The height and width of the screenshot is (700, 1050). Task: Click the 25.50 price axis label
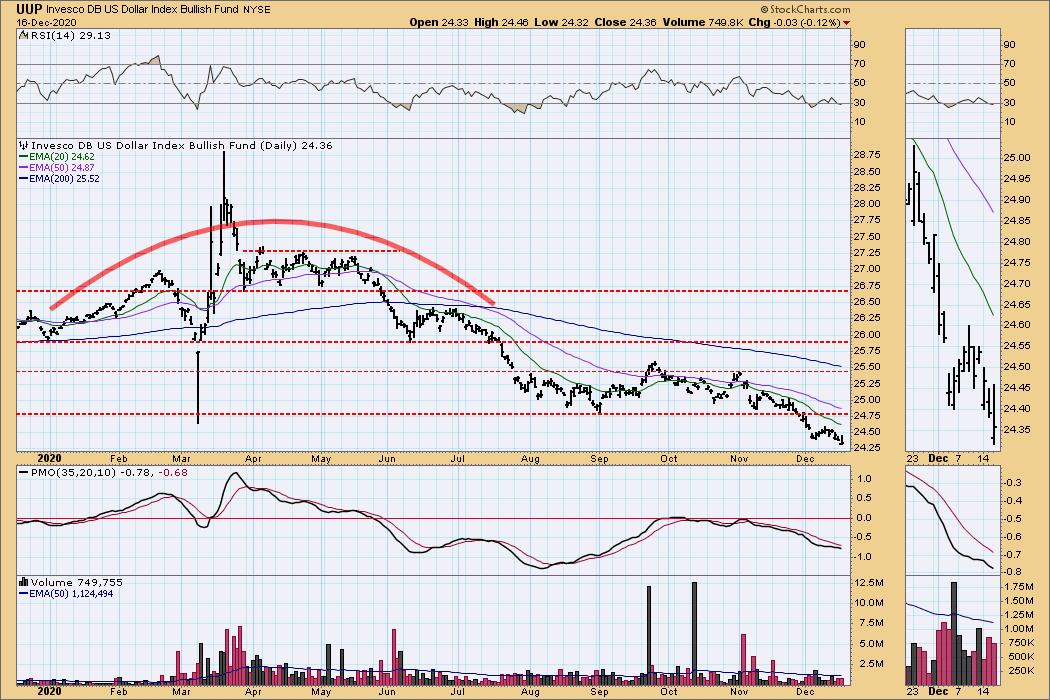867,367
